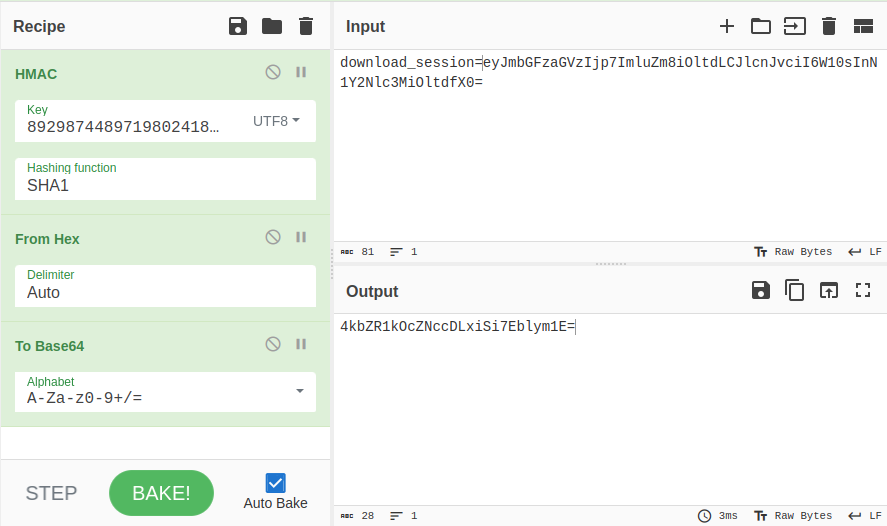Clear the recipe with trash icon
The image size is (887, 526).
[306, 26]
